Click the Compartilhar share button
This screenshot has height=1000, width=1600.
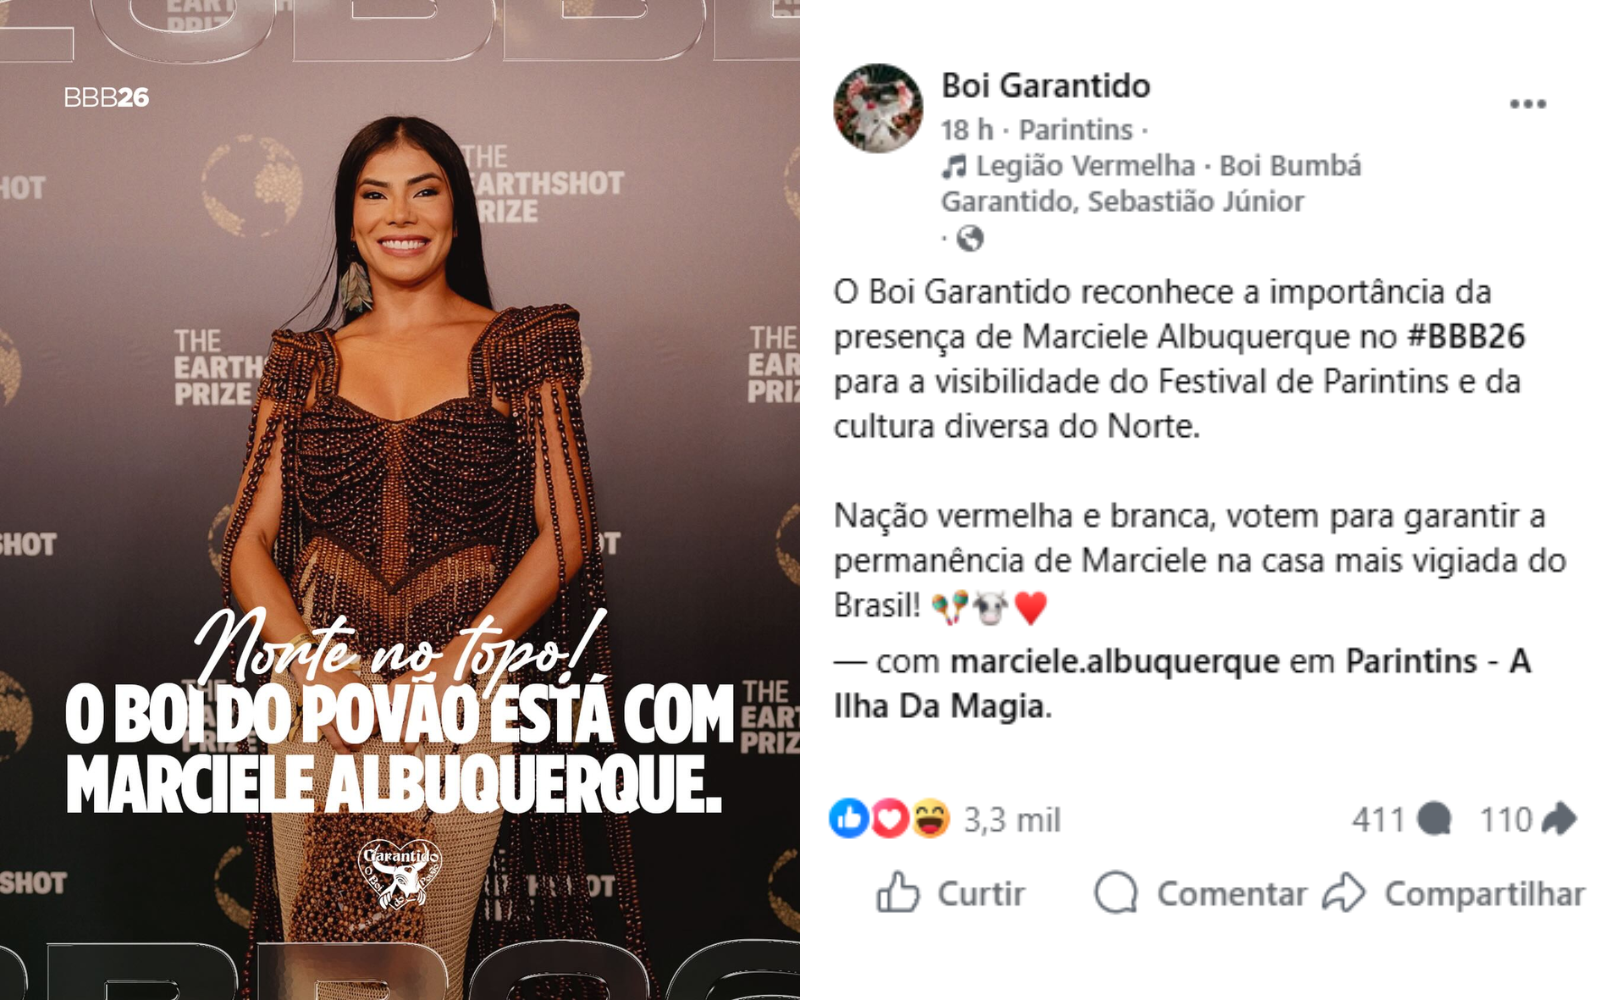1453,893
